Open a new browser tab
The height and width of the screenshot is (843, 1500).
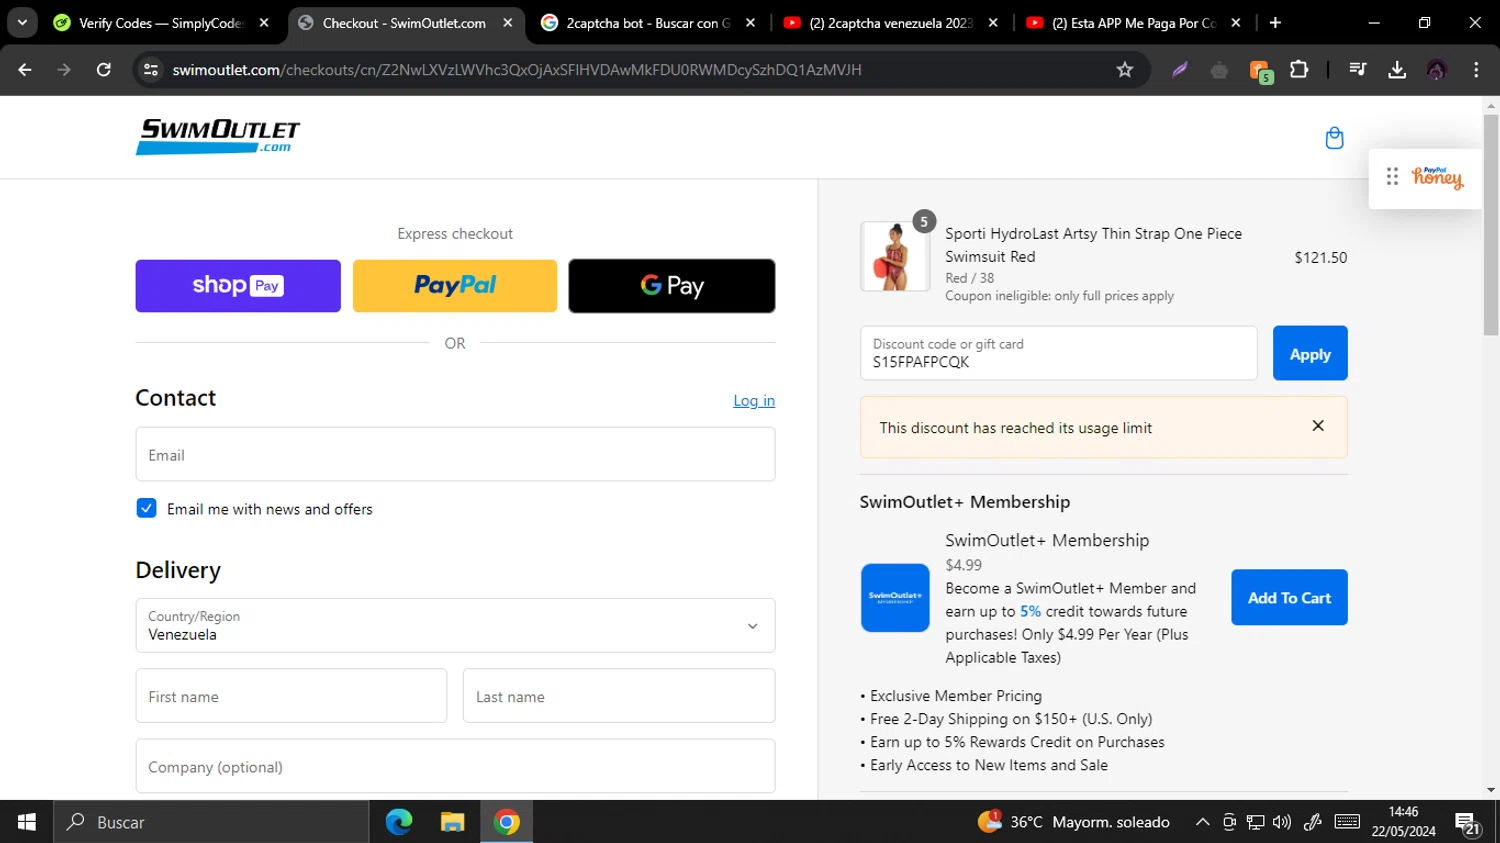1275,22
